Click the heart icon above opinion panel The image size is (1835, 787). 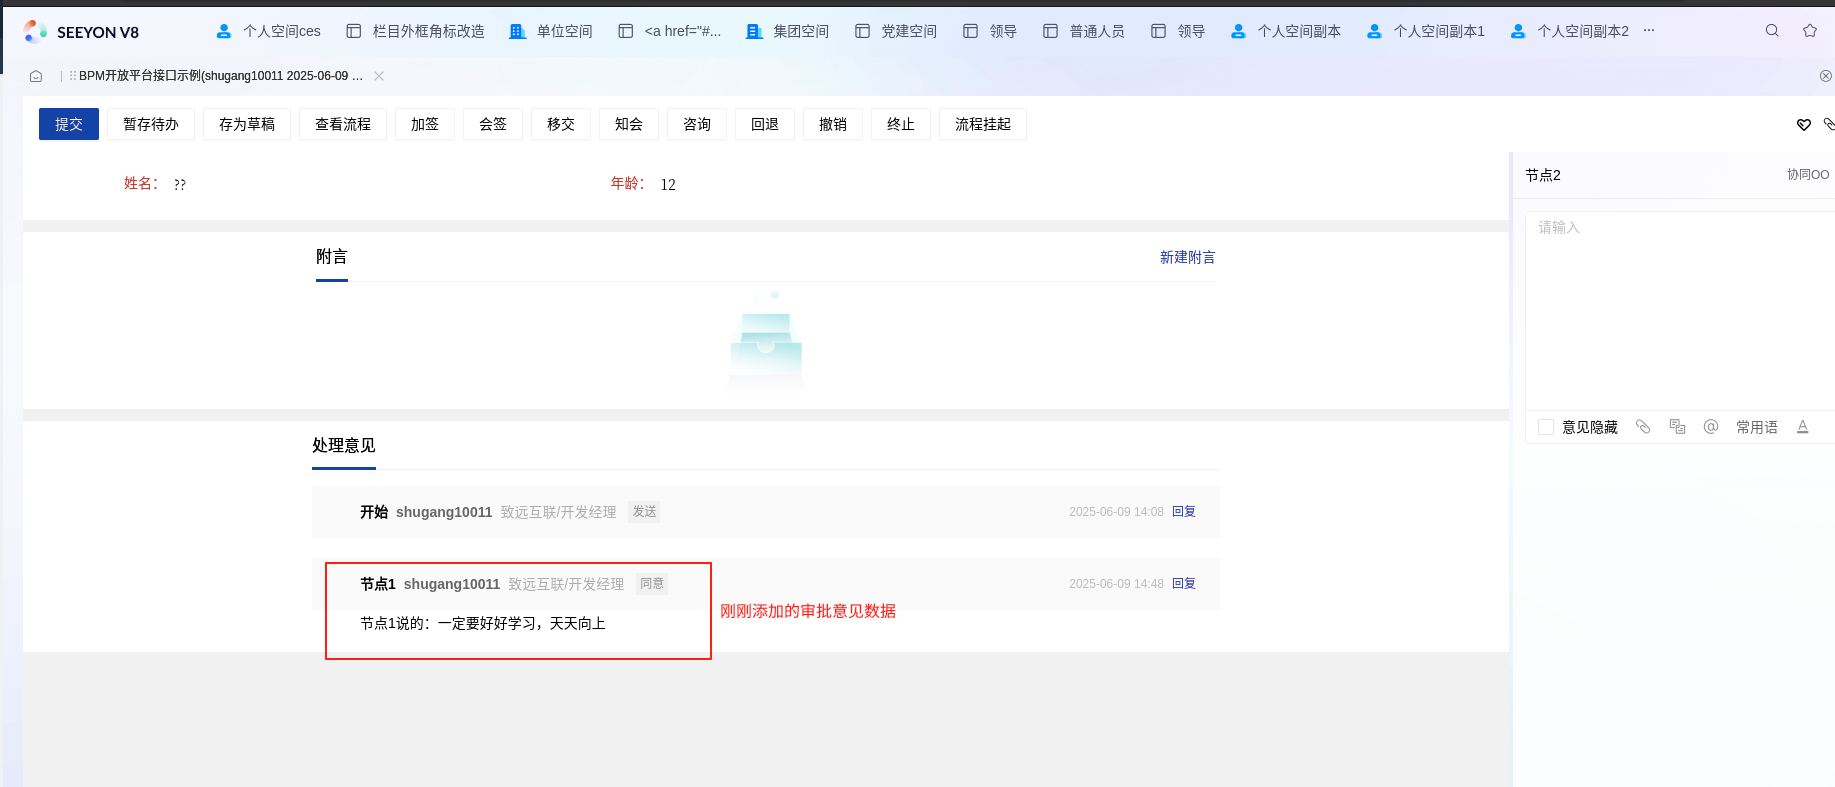(1804, 125)
